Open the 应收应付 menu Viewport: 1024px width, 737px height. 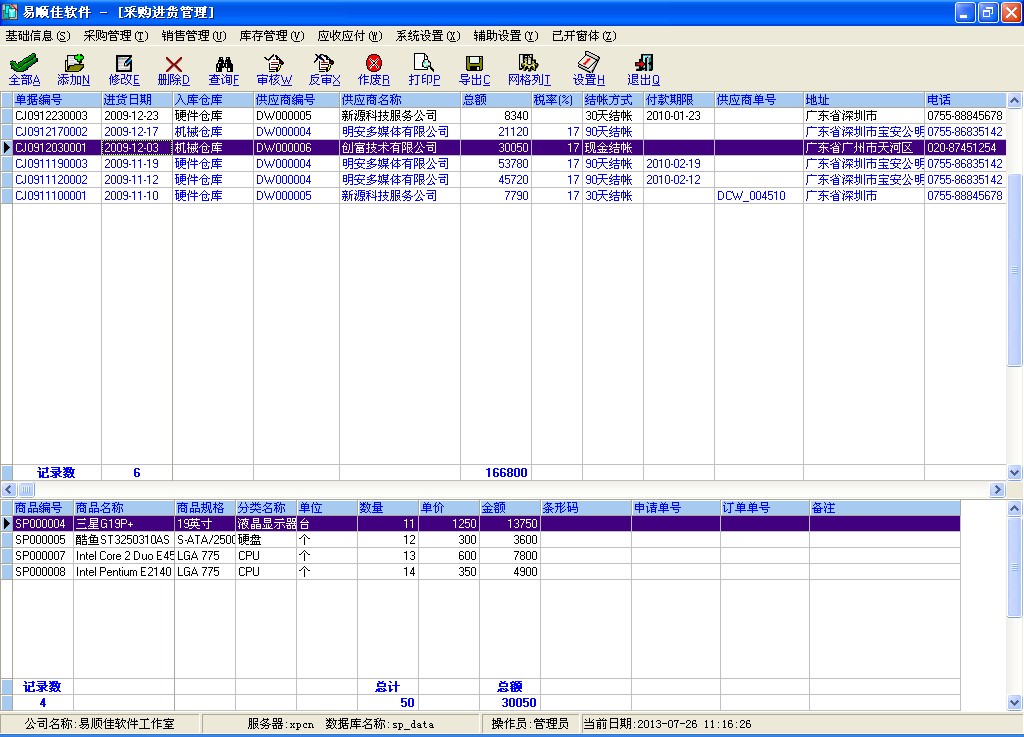tap(350, 36)
